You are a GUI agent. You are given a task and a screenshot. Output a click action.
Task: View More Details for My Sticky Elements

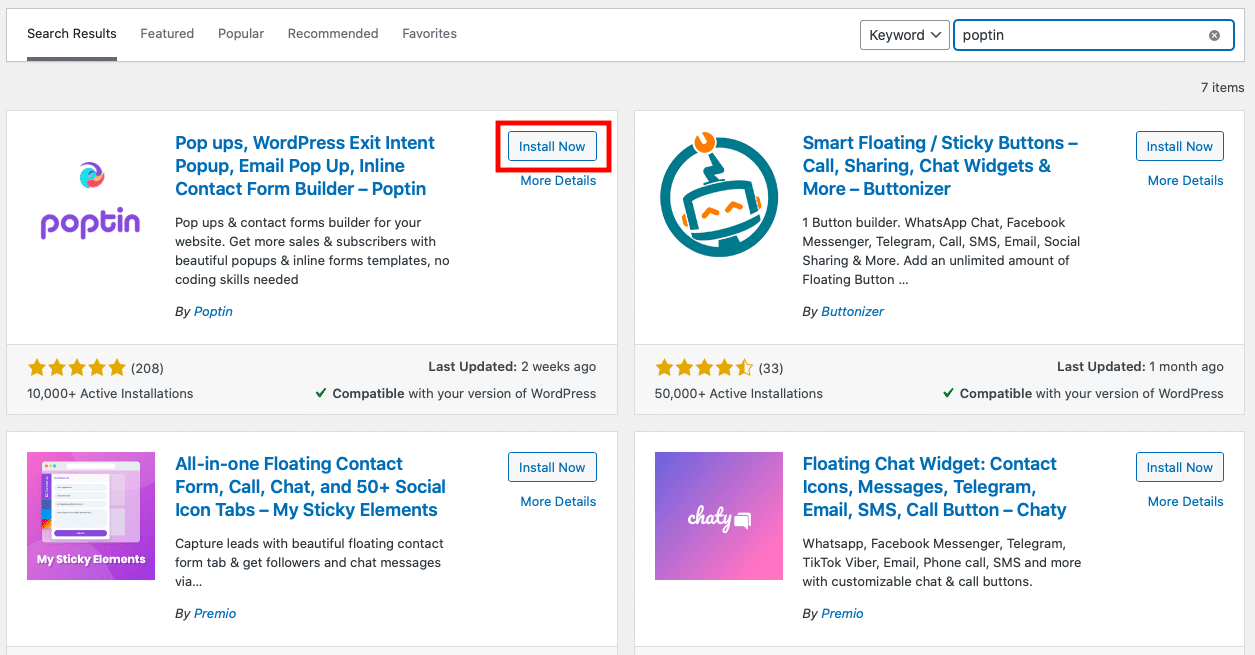558,502
